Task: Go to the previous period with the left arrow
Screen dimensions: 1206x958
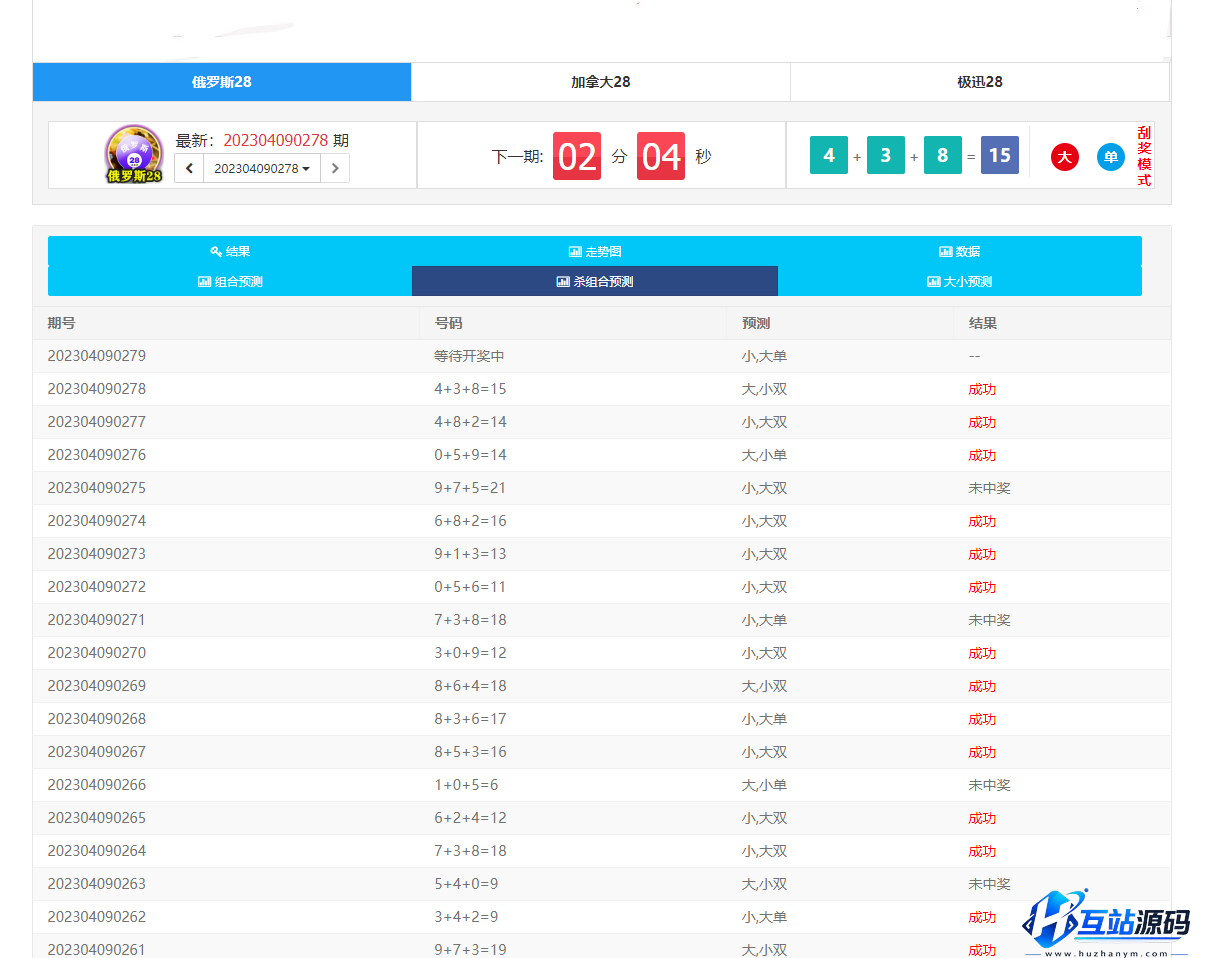Action: pyautogui.click(x=189, y=168)
